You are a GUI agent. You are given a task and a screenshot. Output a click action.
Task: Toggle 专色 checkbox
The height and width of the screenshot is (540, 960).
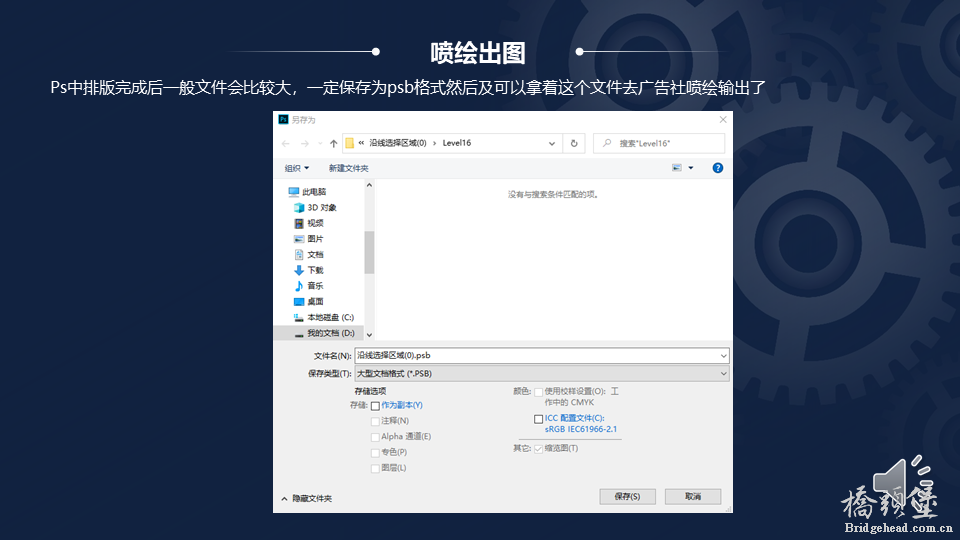(x=375, y=453)
